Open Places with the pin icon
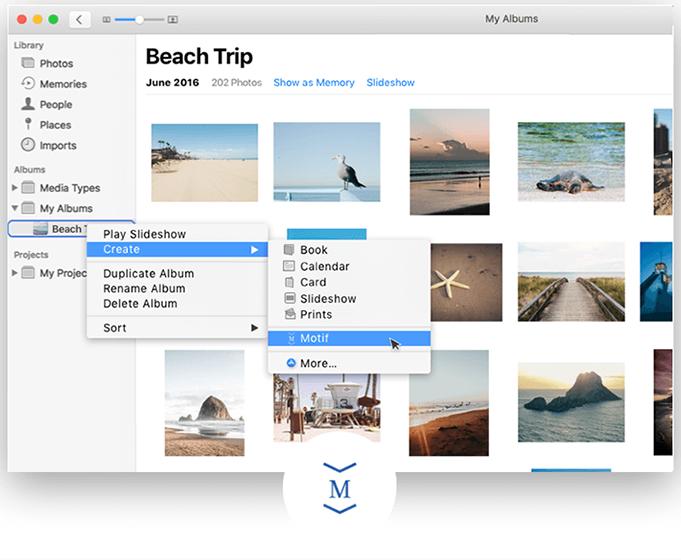 pos(28,125)
